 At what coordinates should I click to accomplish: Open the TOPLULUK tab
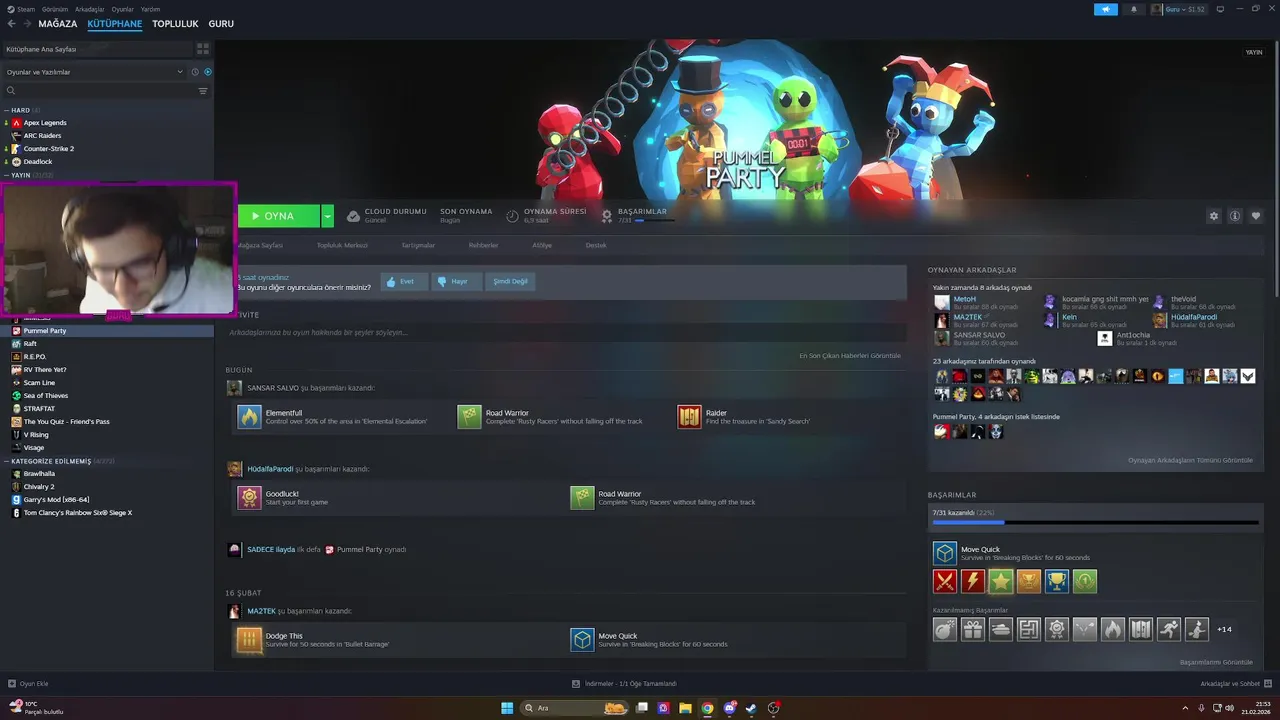[x=175, y=23]
